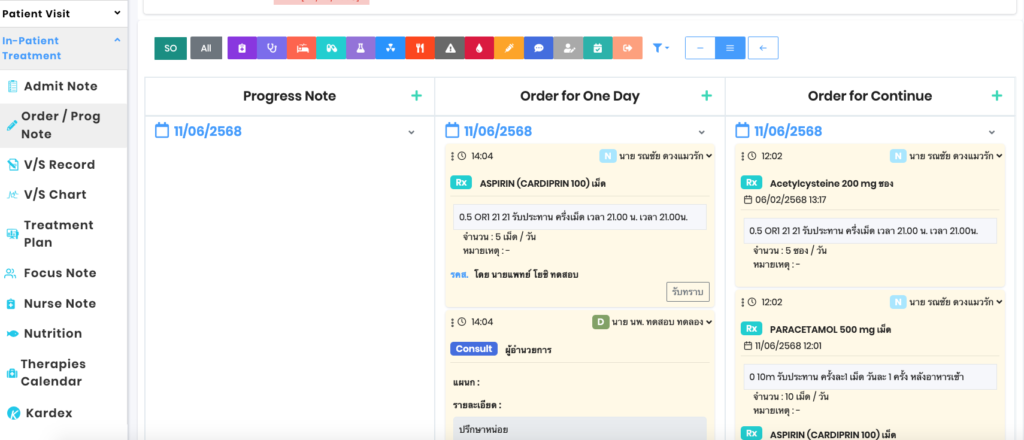Open the Kardex sidebar item
The image size is (1024, 440).
(47, 413)
